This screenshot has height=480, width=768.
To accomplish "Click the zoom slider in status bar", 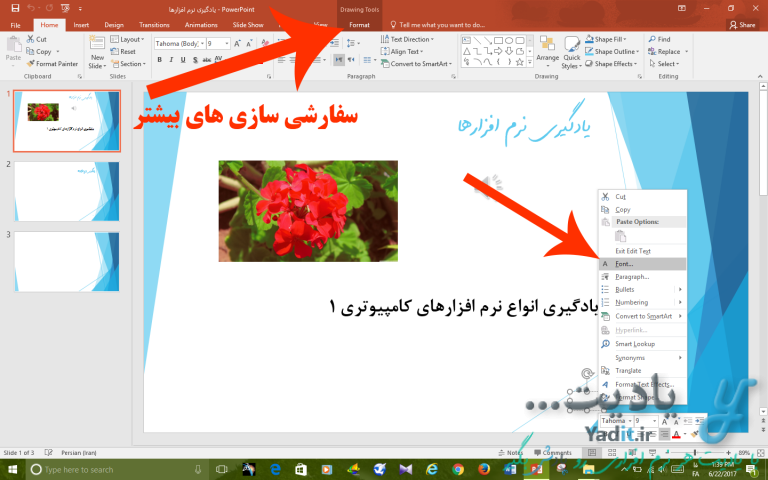I will [695, 453].
